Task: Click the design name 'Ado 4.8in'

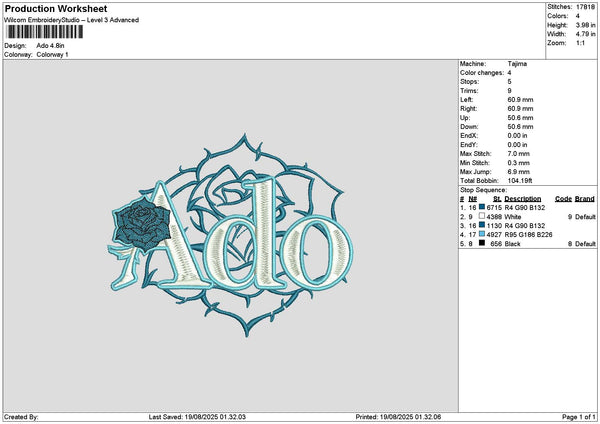Action: [x=50, y=46]
